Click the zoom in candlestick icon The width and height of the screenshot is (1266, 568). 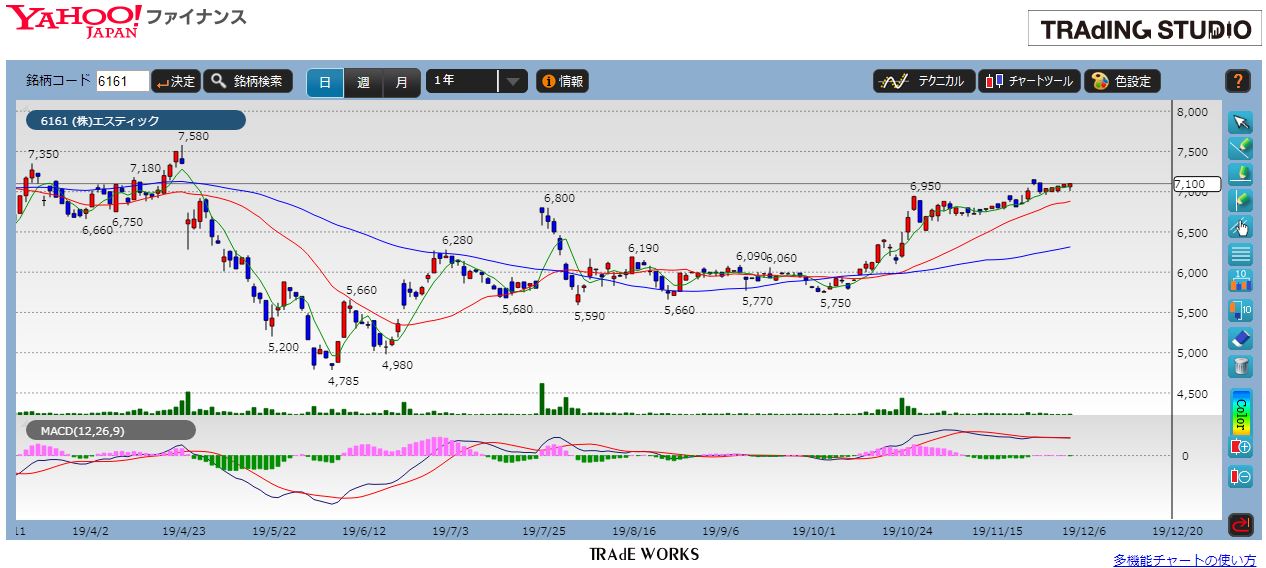[1240, 446]
